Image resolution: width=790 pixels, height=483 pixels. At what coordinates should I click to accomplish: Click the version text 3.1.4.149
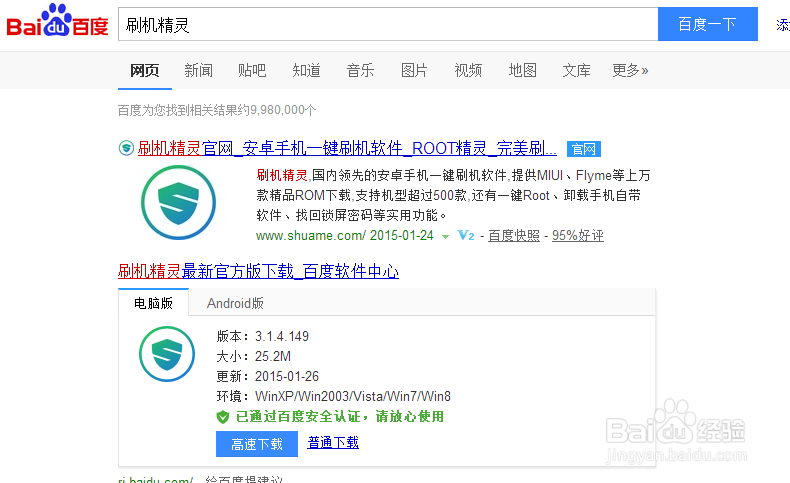pos(282,336)
